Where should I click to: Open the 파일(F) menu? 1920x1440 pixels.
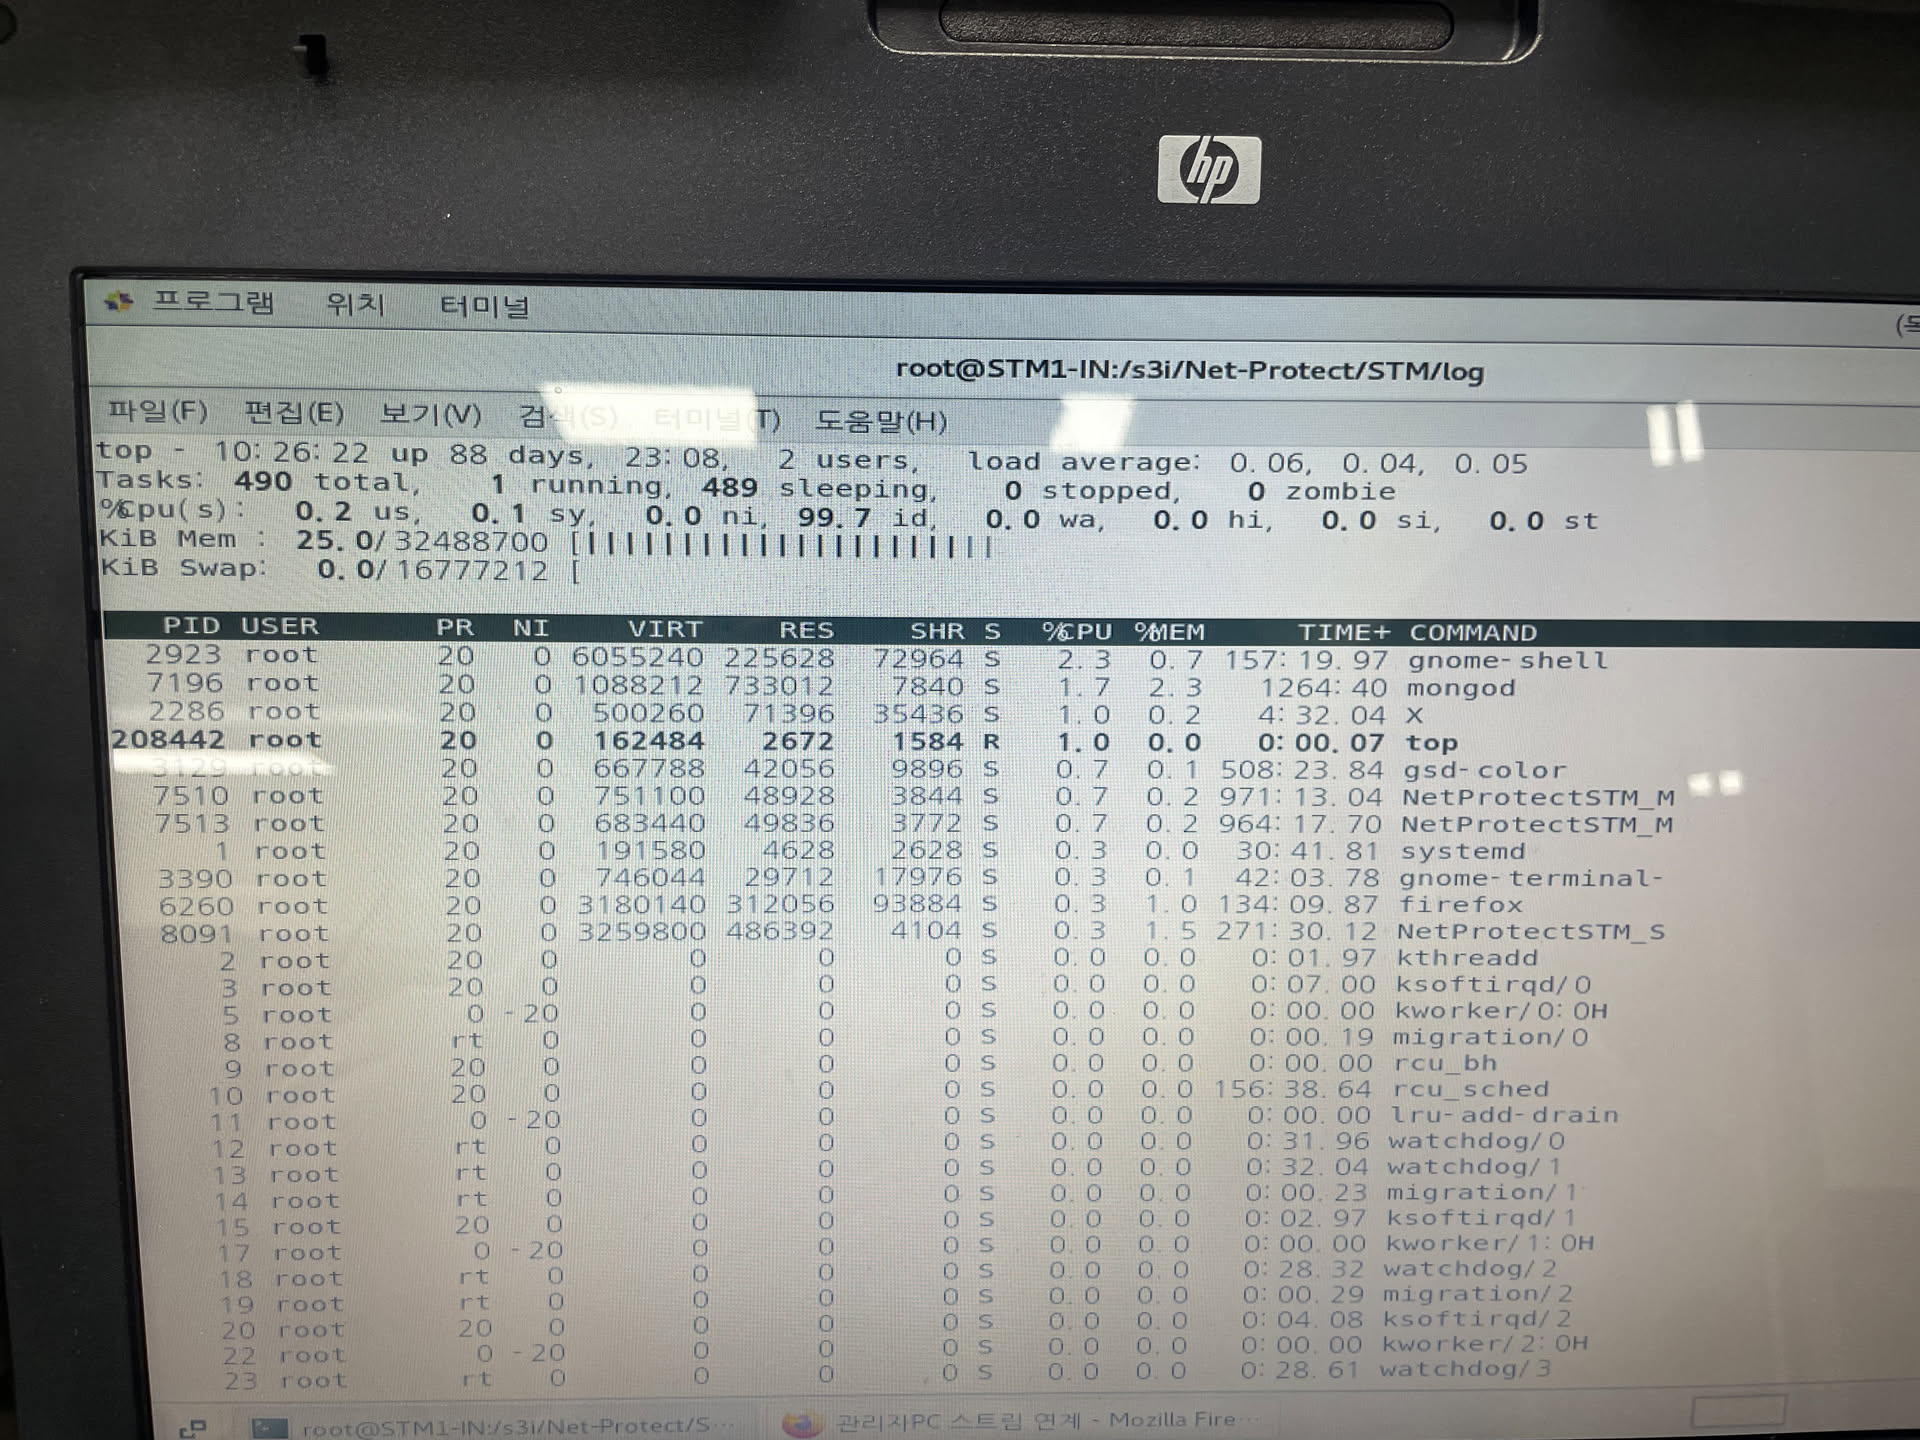click(x=158, y=411)
